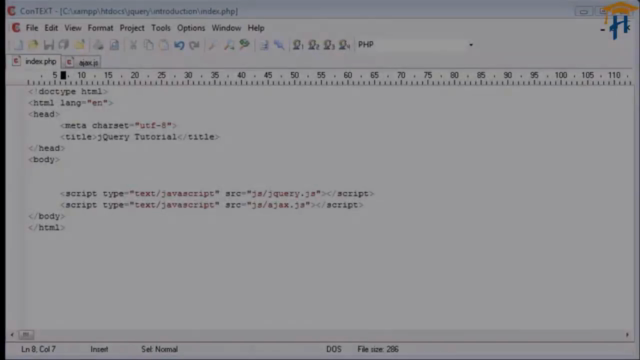Click the document icon after Replace
Image resolution: width=640 pixels, height=360 pixels.
(x=264, y=45)
